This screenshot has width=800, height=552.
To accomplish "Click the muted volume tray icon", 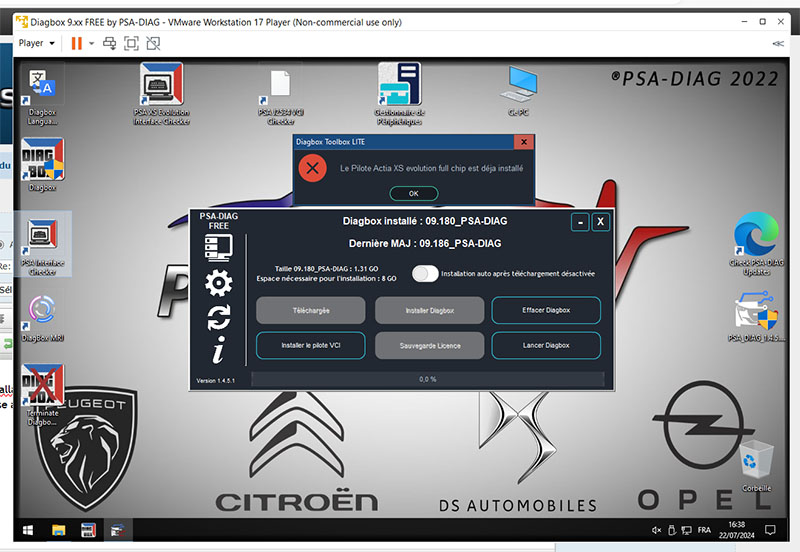I will 656,530.
